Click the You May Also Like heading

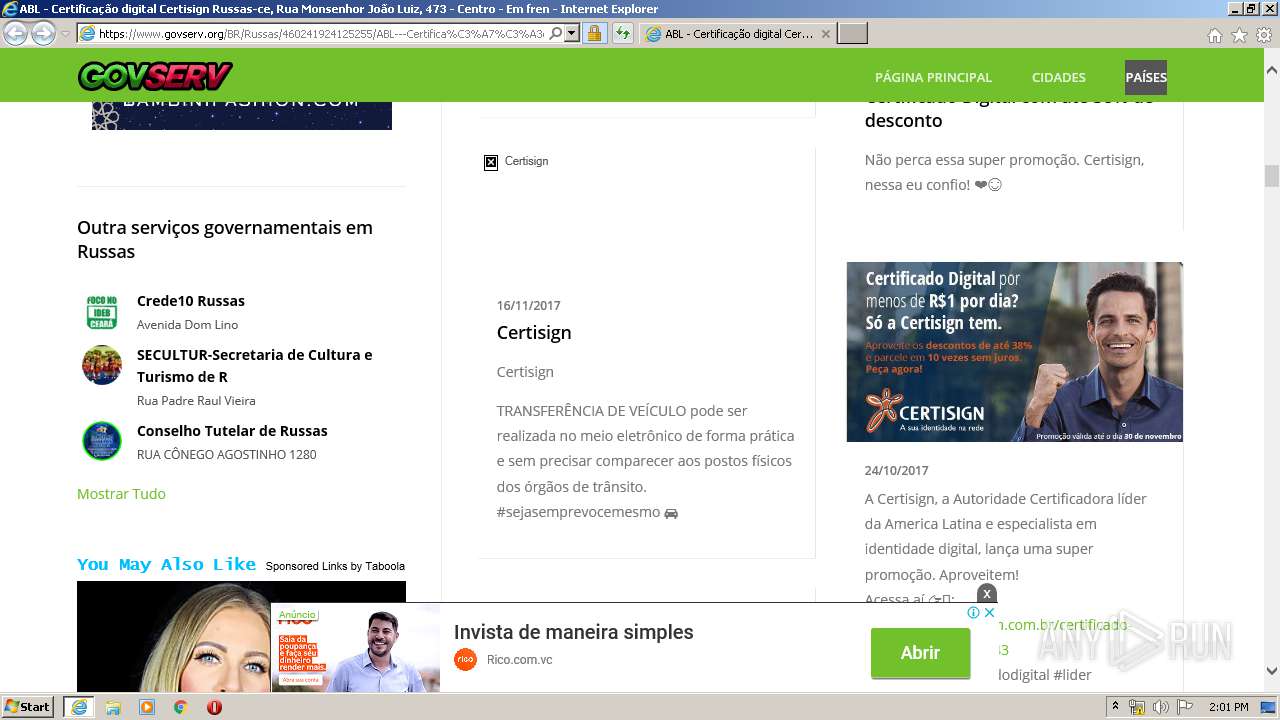[167, 565]
